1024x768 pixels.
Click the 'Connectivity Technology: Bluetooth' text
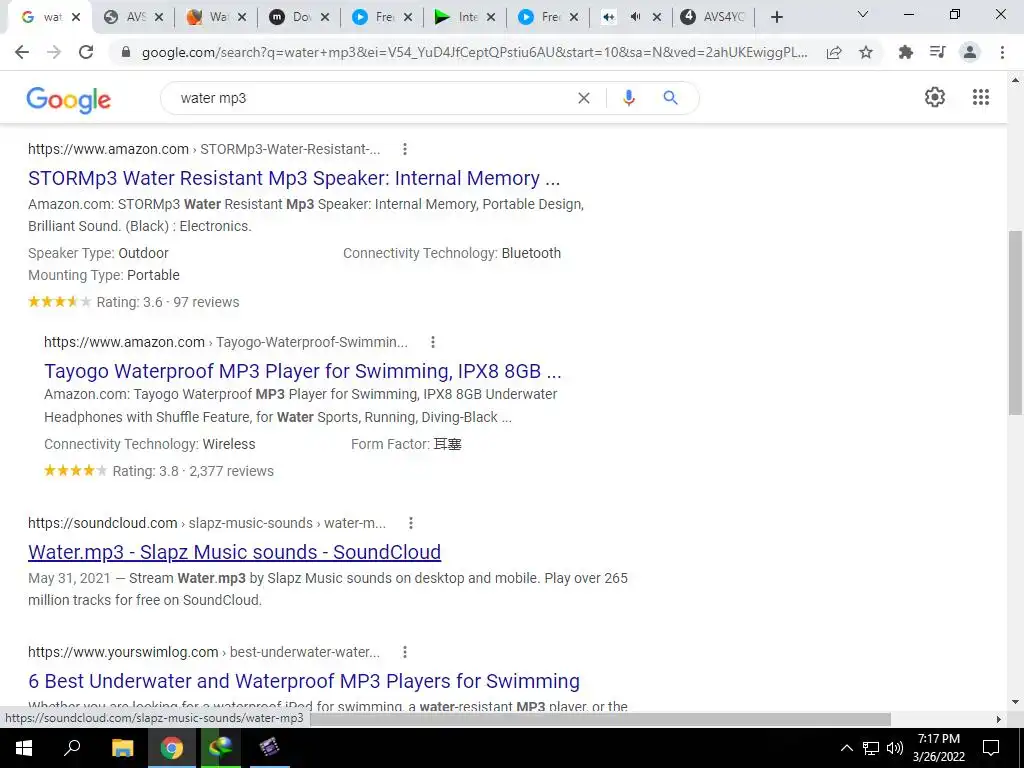coord(452,253)
